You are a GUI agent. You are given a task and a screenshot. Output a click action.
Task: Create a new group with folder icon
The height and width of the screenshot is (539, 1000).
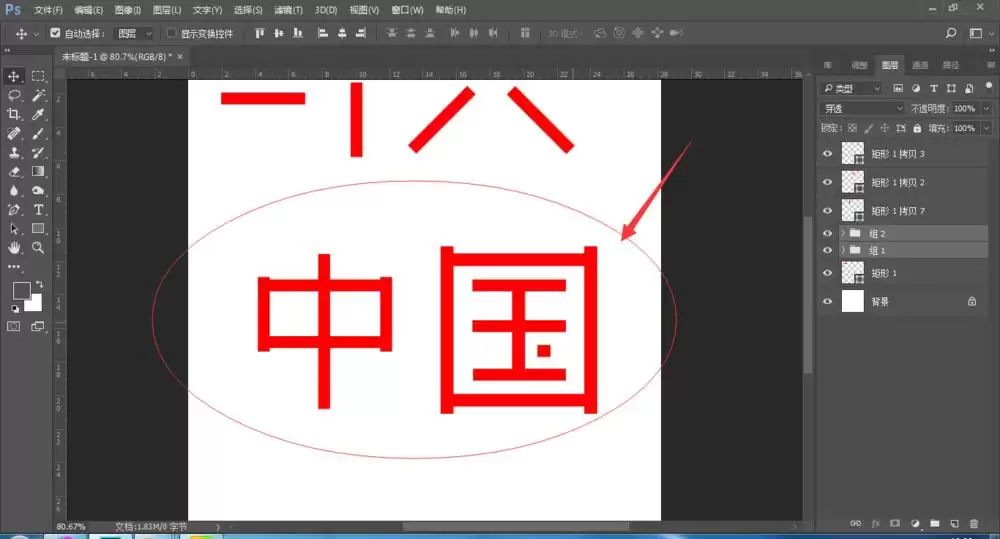934,524
